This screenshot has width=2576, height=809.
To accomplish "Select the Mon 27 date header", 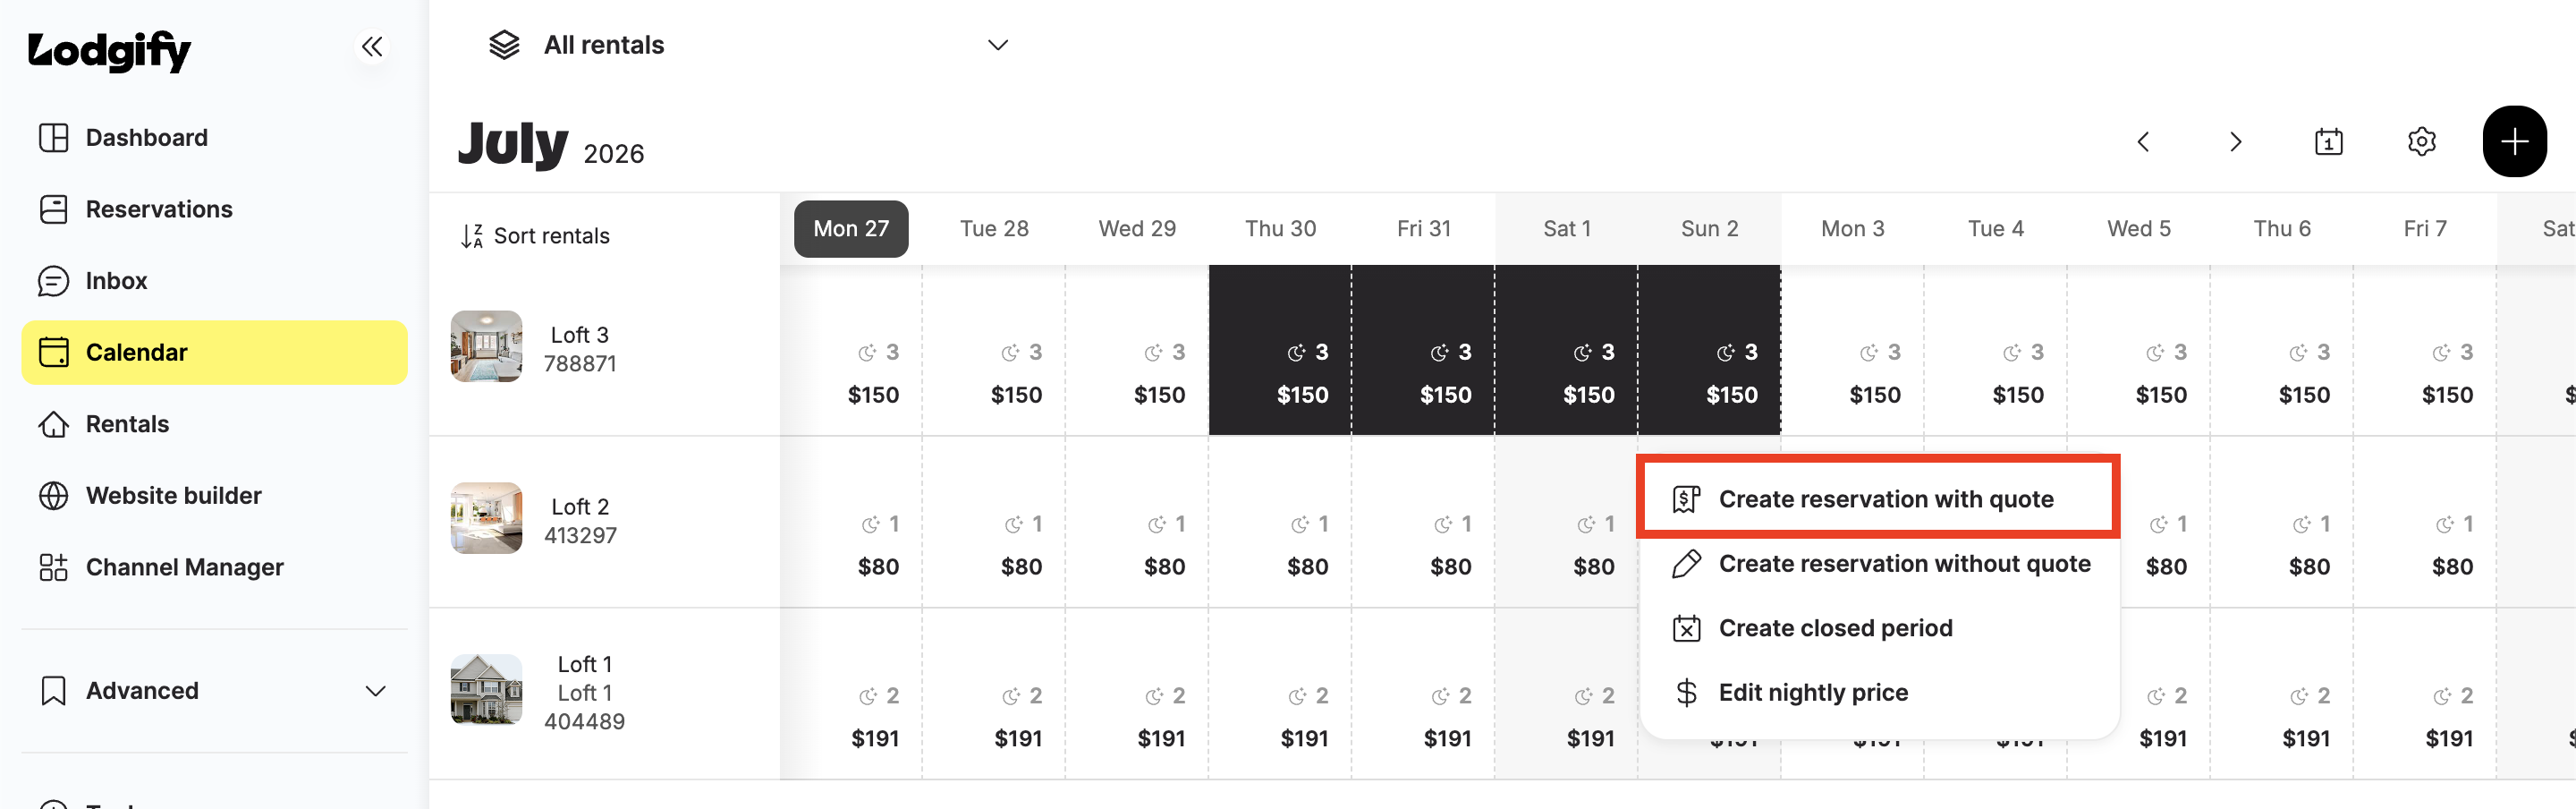I will click(x=851, y=229).
